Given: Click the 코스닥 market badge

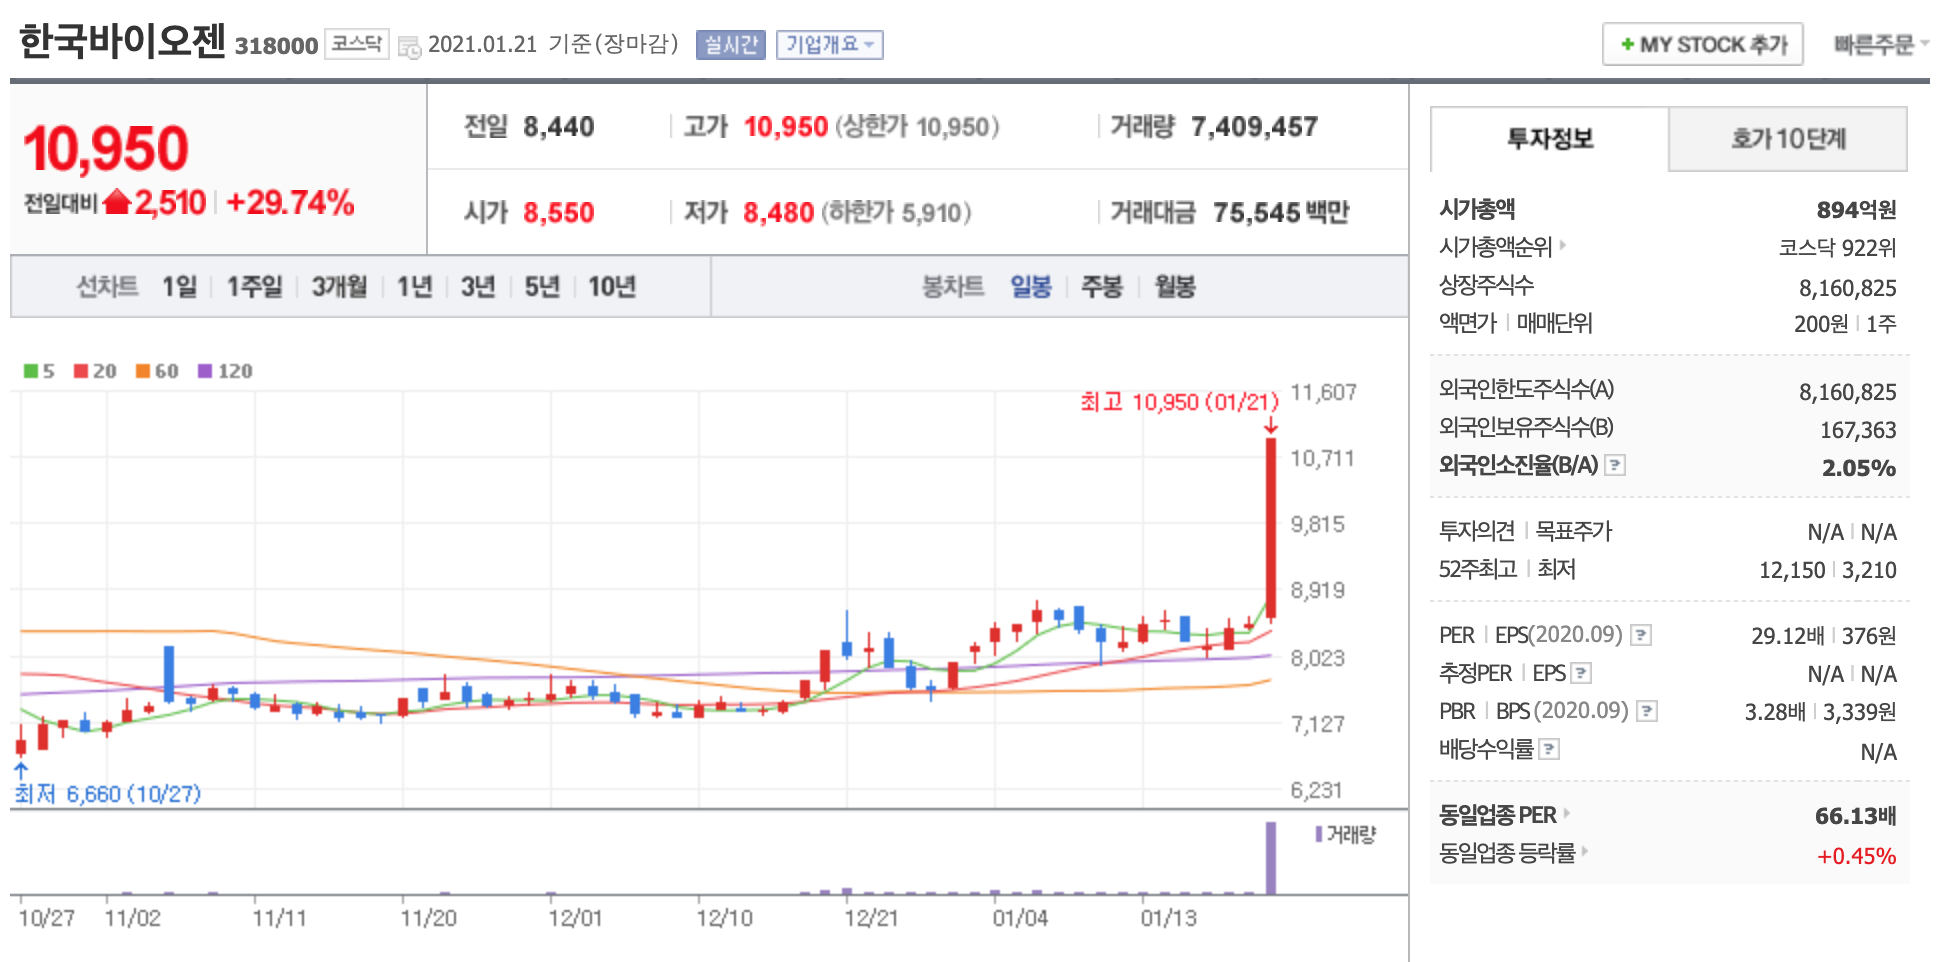Looking at the screenshot, I should pos(357,44).
